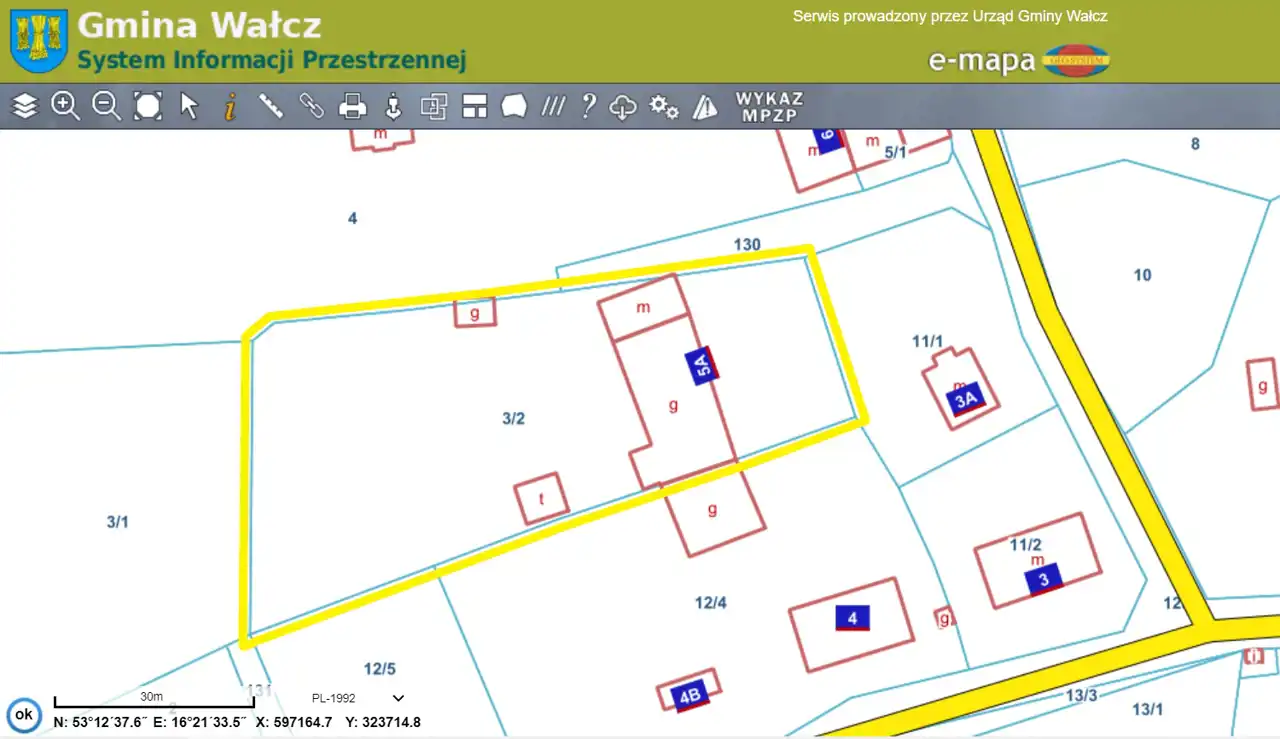The width and height of the screenshot is (1280, 739).
Task: Pick the ruler measurement tool
Action: pos(271,105)
